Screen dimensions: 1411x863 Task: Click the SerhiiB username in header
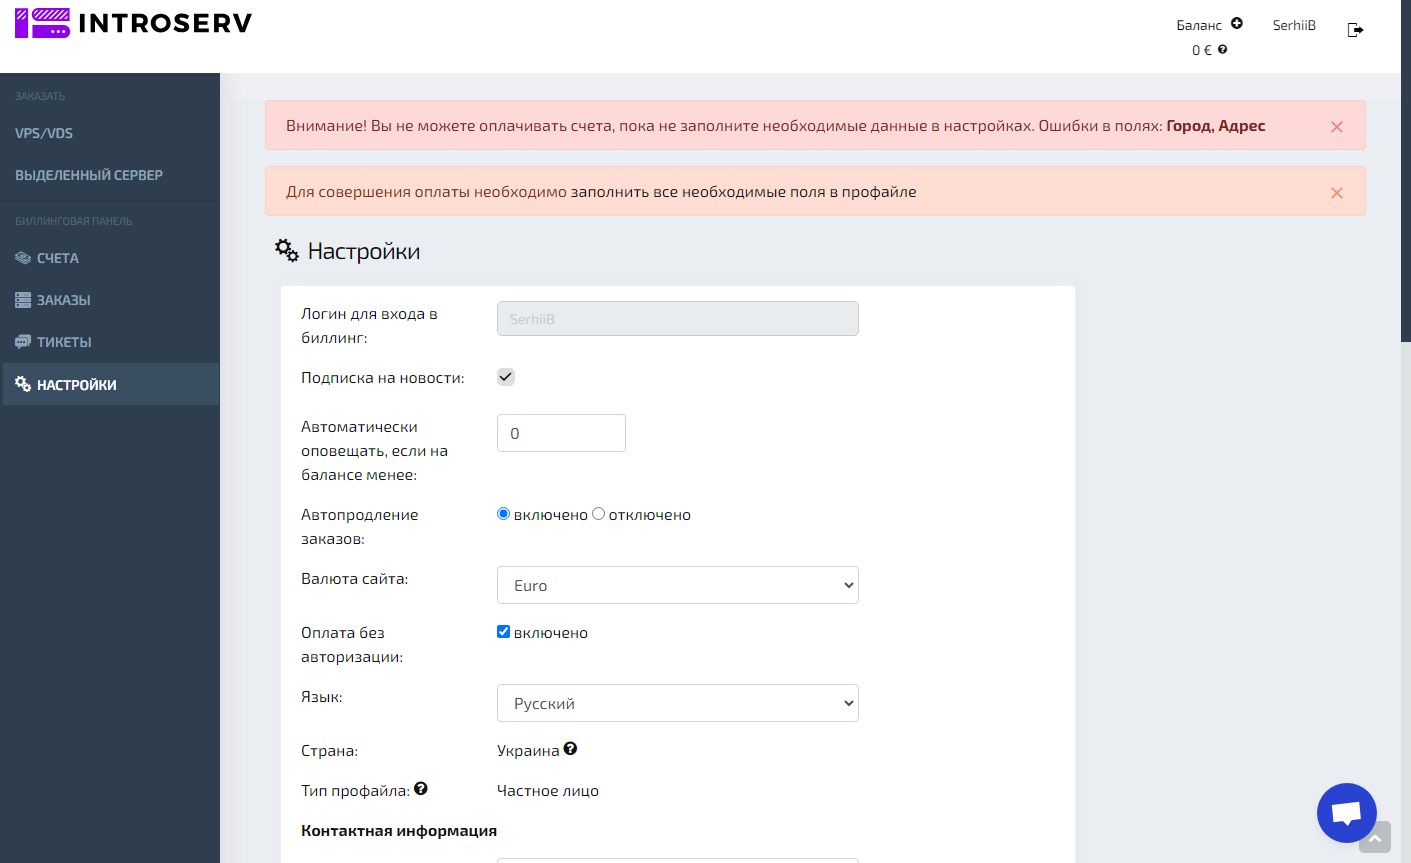(x=1294, y=25)
